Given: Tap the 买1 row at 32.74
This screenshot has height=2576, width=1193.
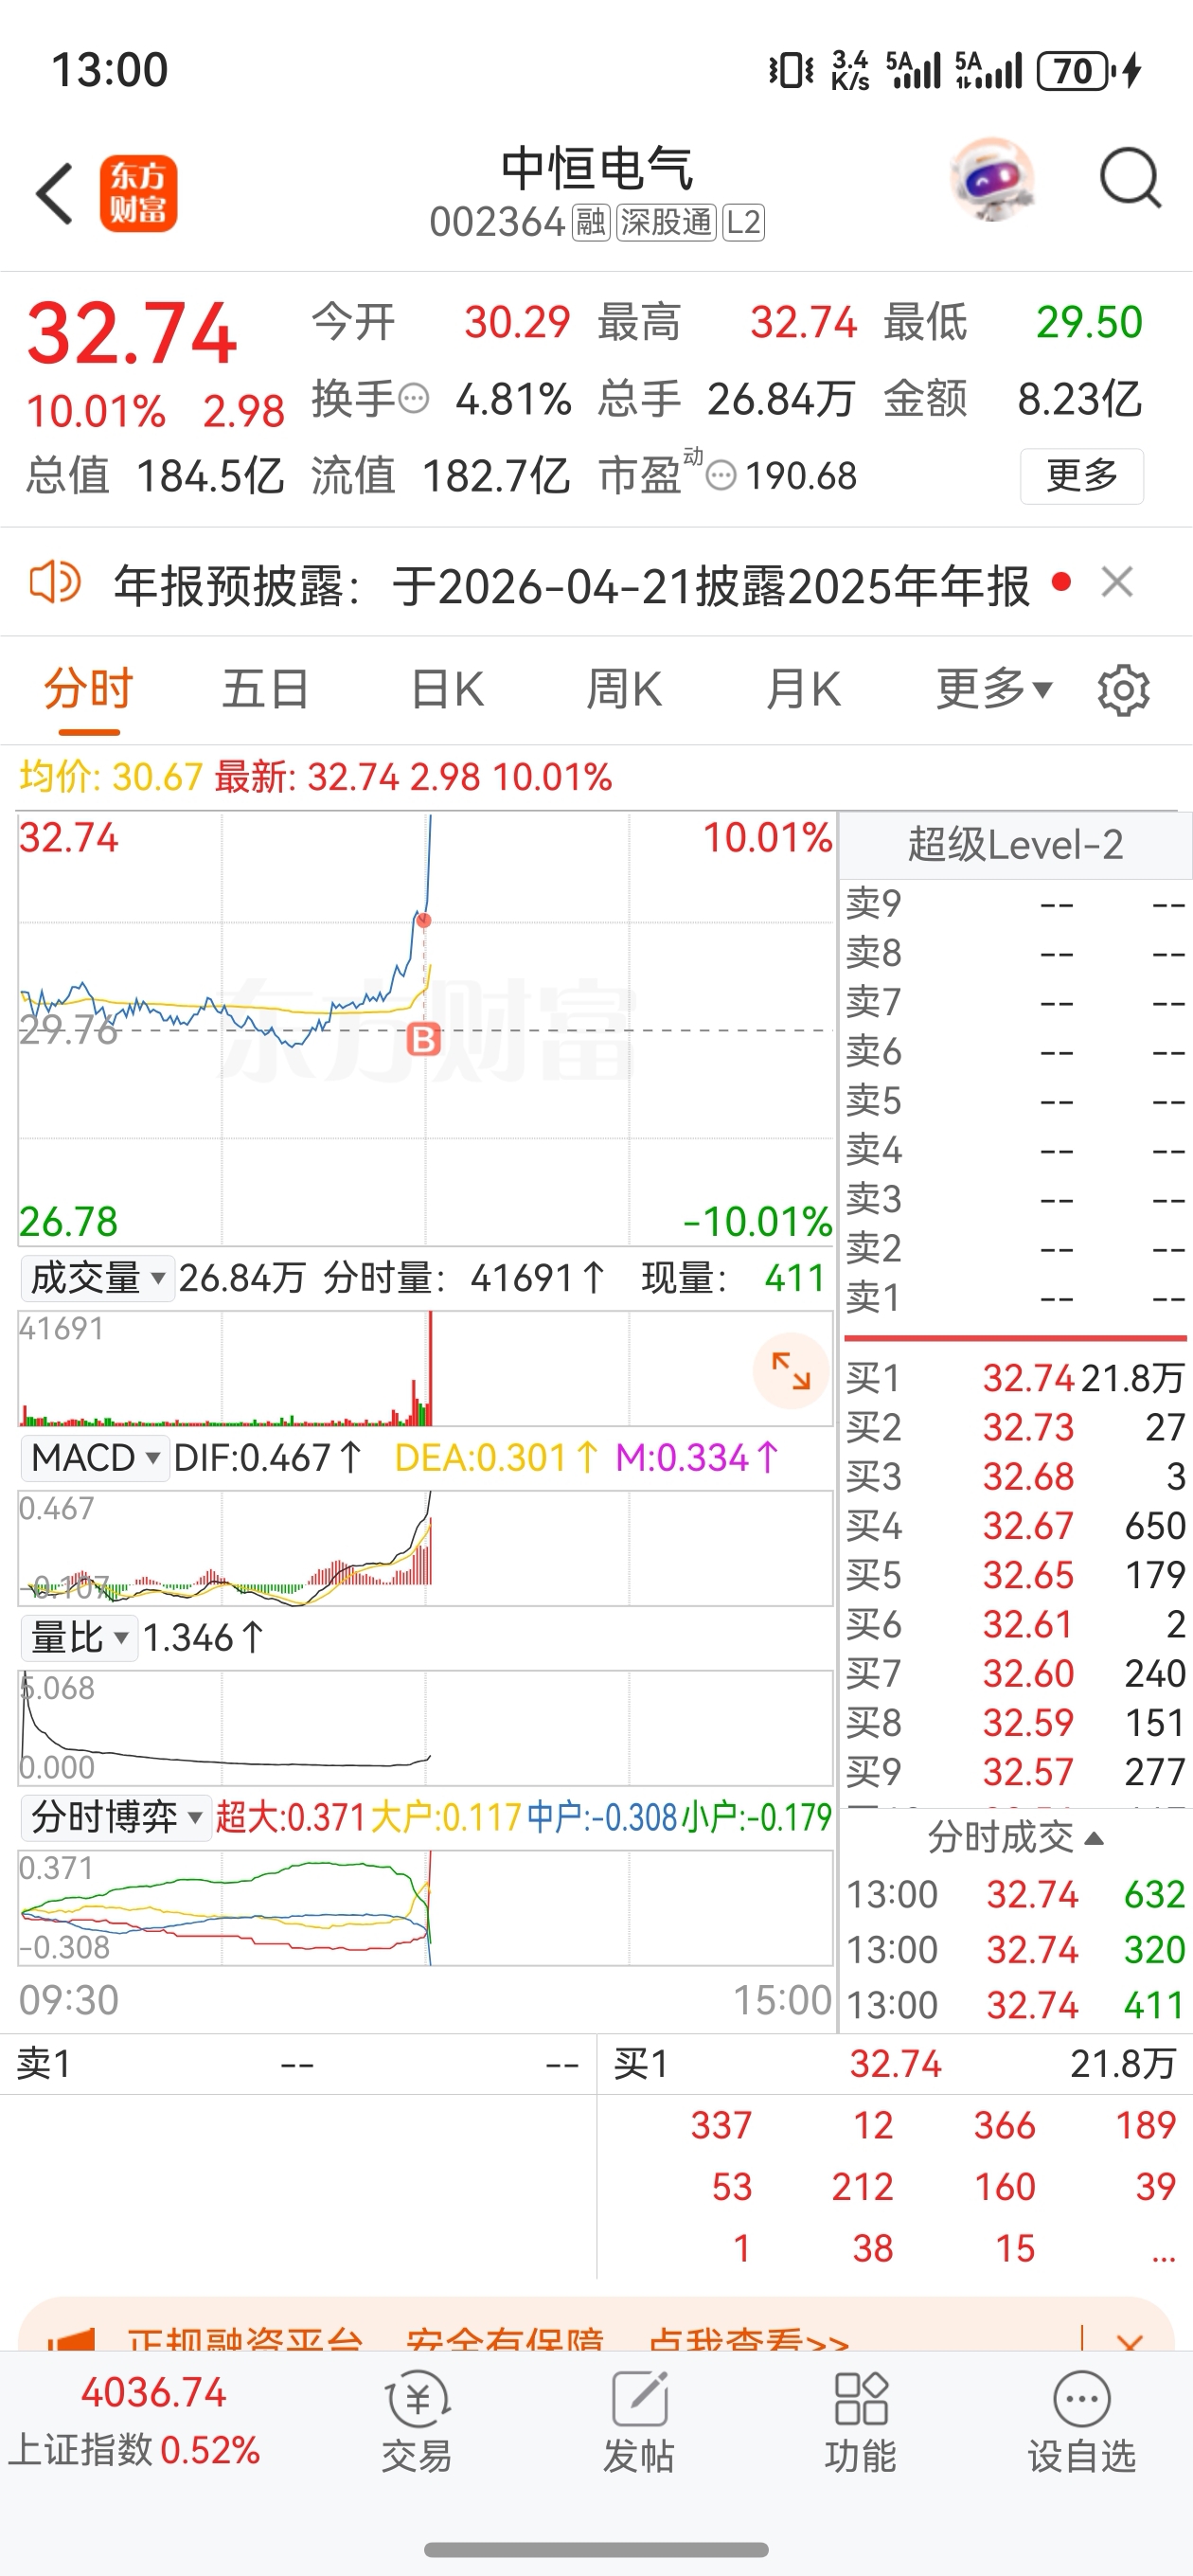Looking at the screenshot, I should pos(1015,1378).
